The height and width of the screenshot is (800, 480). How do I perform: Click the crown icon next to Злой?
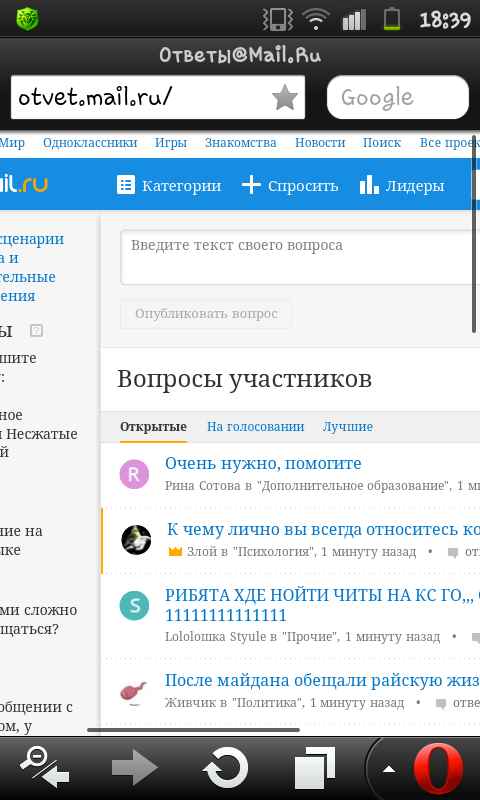click(175, 552)
